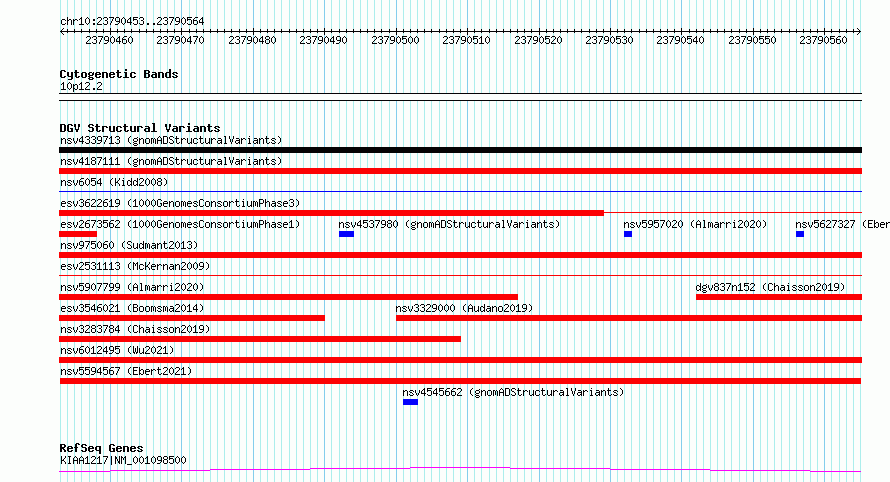
Task: Click ruler position 23790520
Action: click(x=538, y=40)
